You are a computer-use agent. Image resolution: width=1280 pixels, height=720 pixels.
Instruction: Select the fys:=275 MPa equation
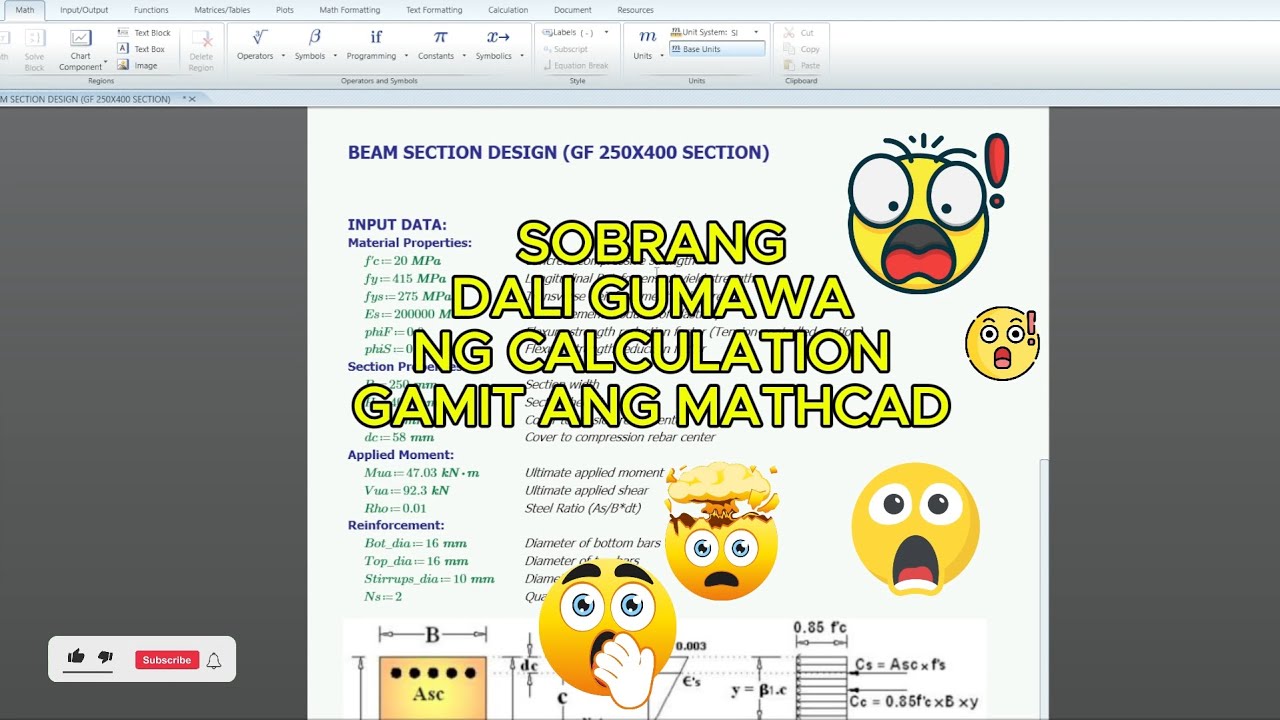[x=408, y=297]
